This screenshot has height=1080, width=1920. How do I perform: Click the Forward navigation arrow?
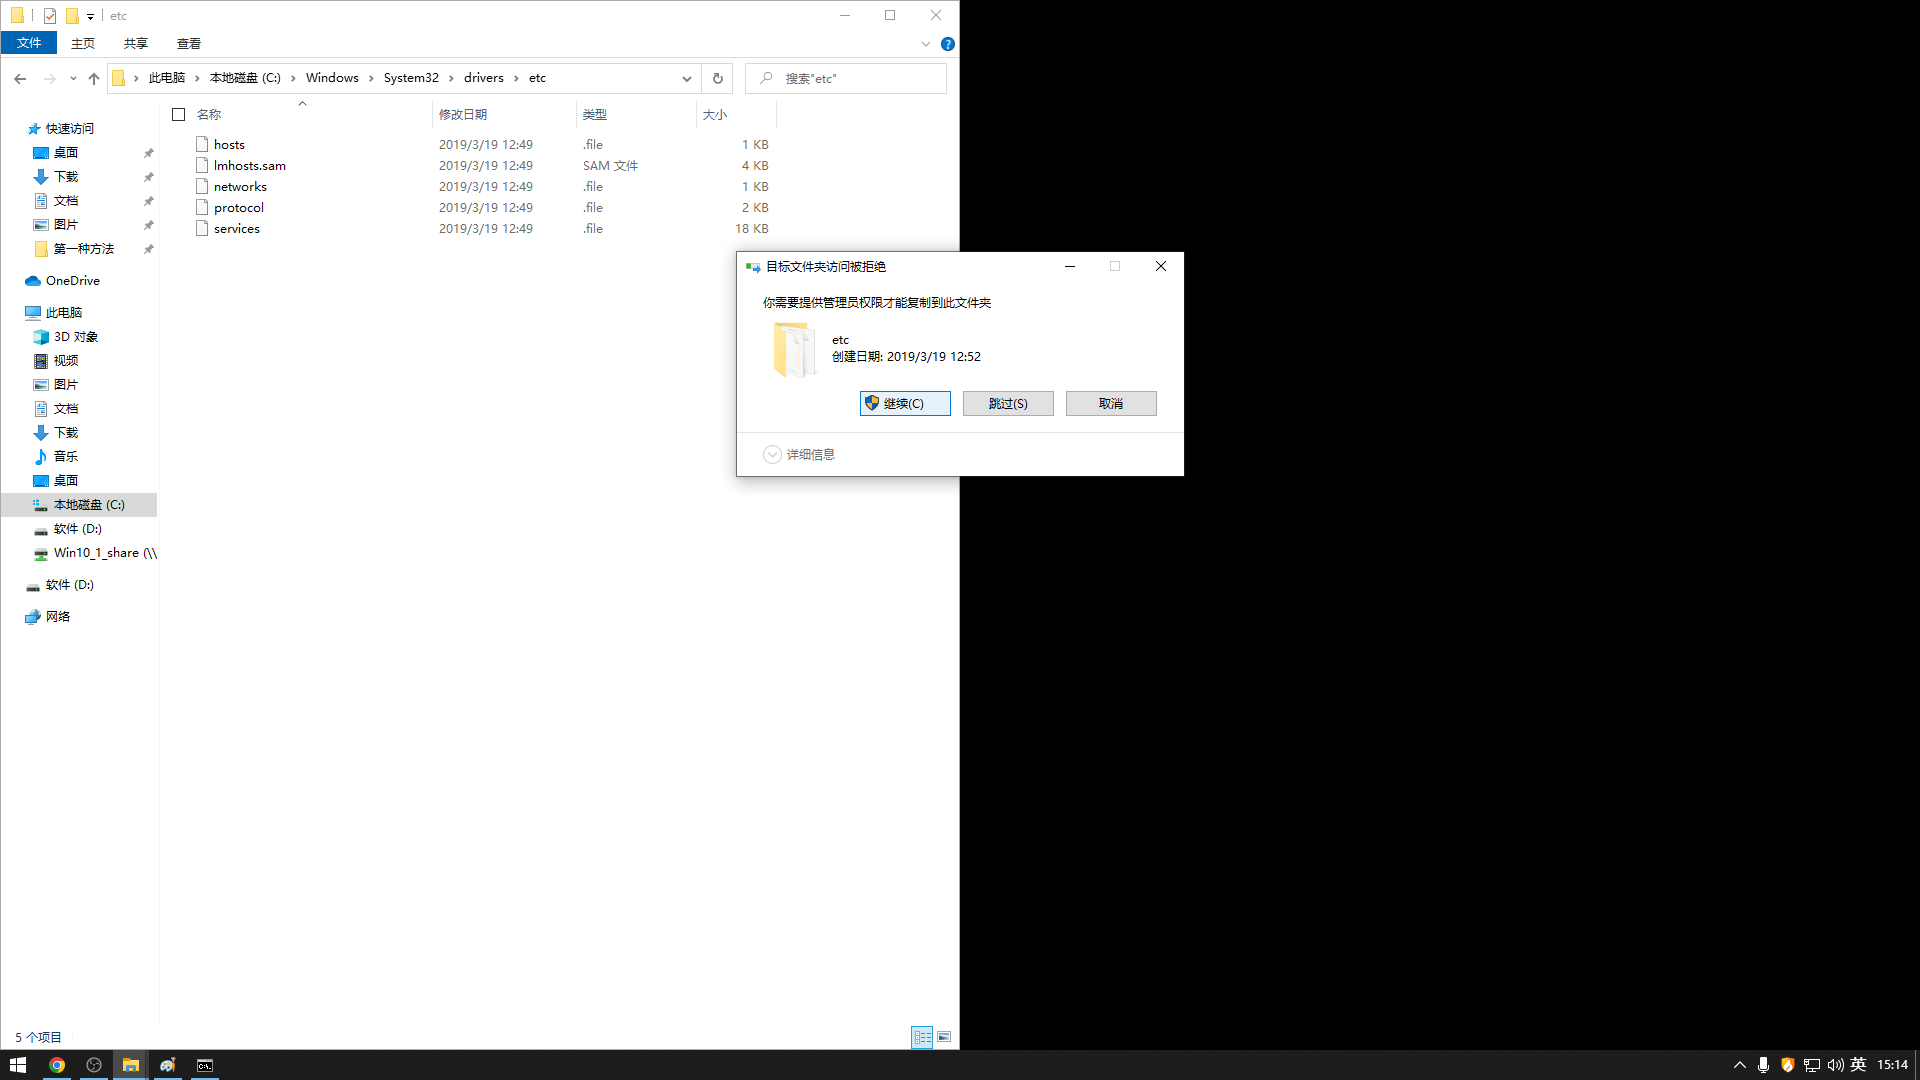tap(49, 78)
